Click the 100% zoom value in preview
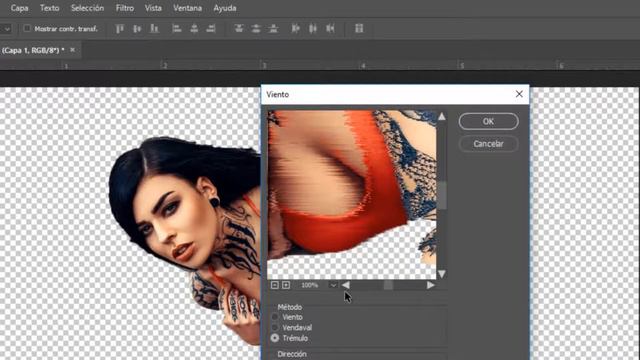Viewport: 640px width, 360px height. coord(309,285)
